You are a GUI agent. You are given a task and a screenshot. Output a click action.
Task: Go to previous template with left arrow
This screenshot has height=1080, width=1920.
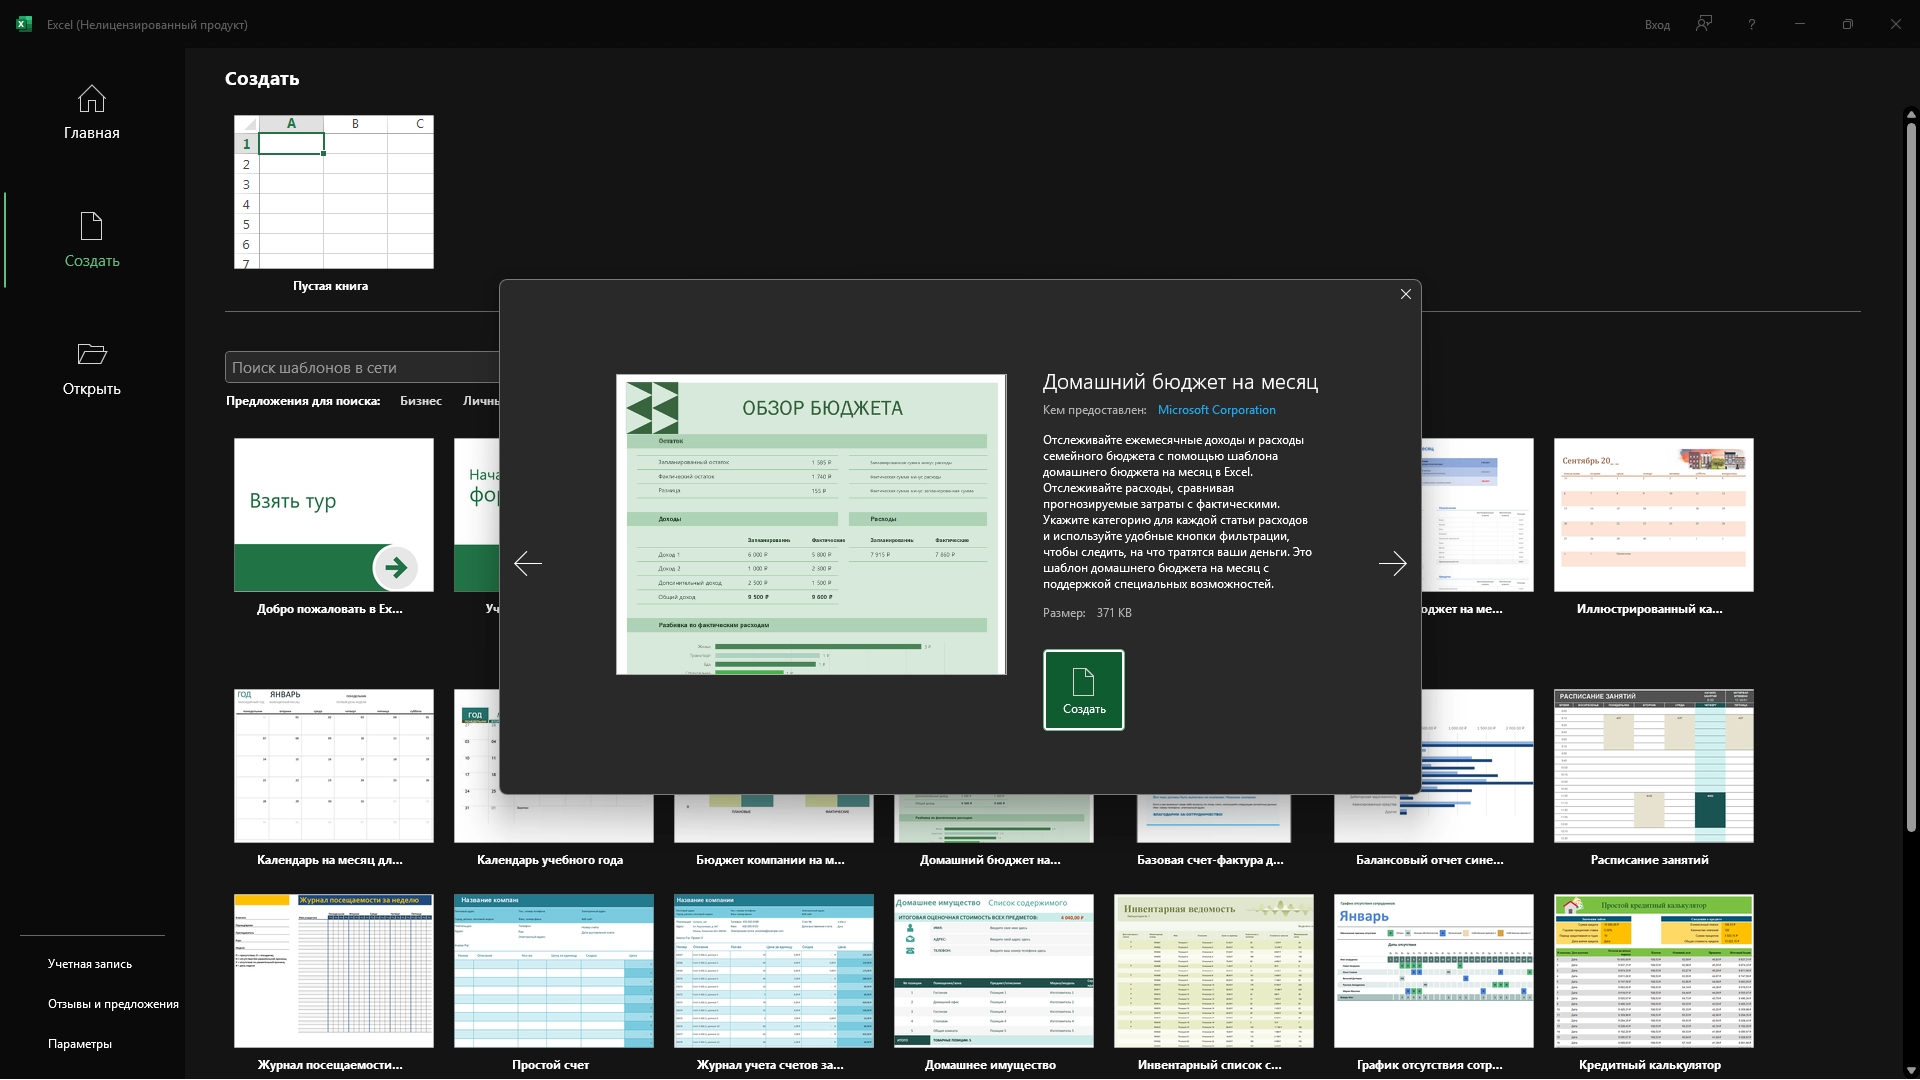click(x=528, y=564)
